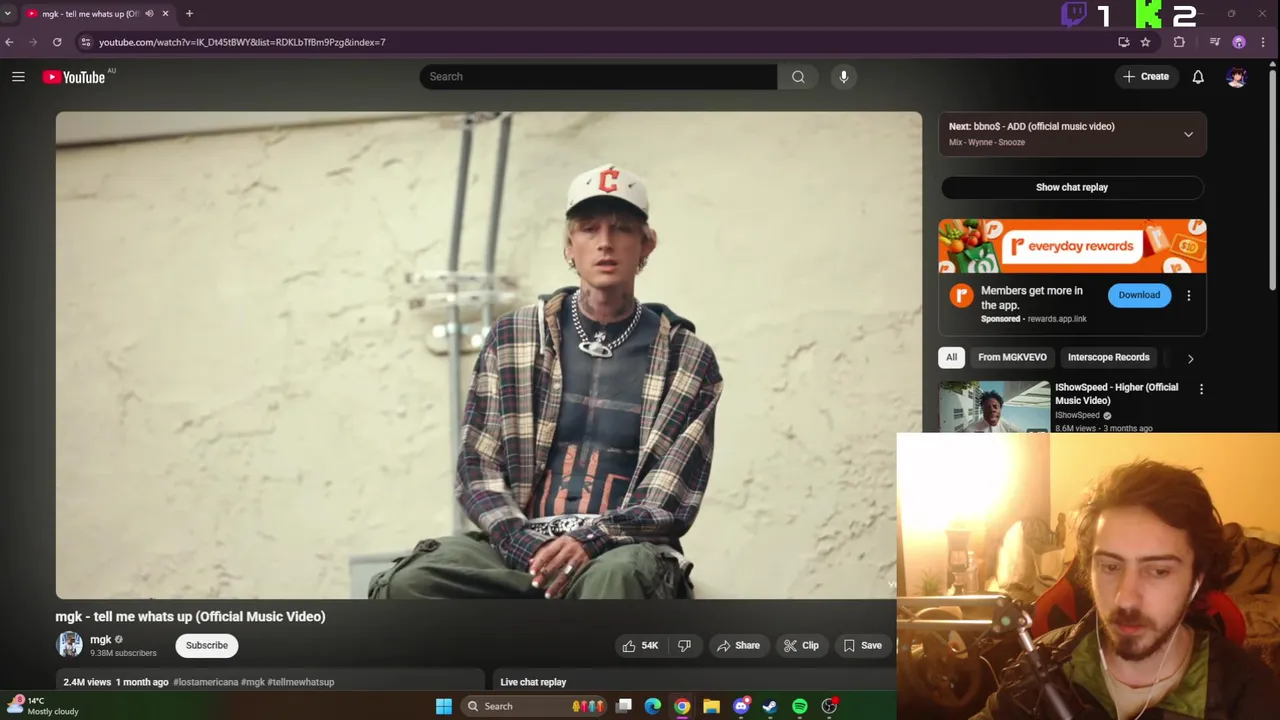Install app icon in address bar
This screenshot has height=720, width=1280.
pyautogui.click(x=1124, y=42)
